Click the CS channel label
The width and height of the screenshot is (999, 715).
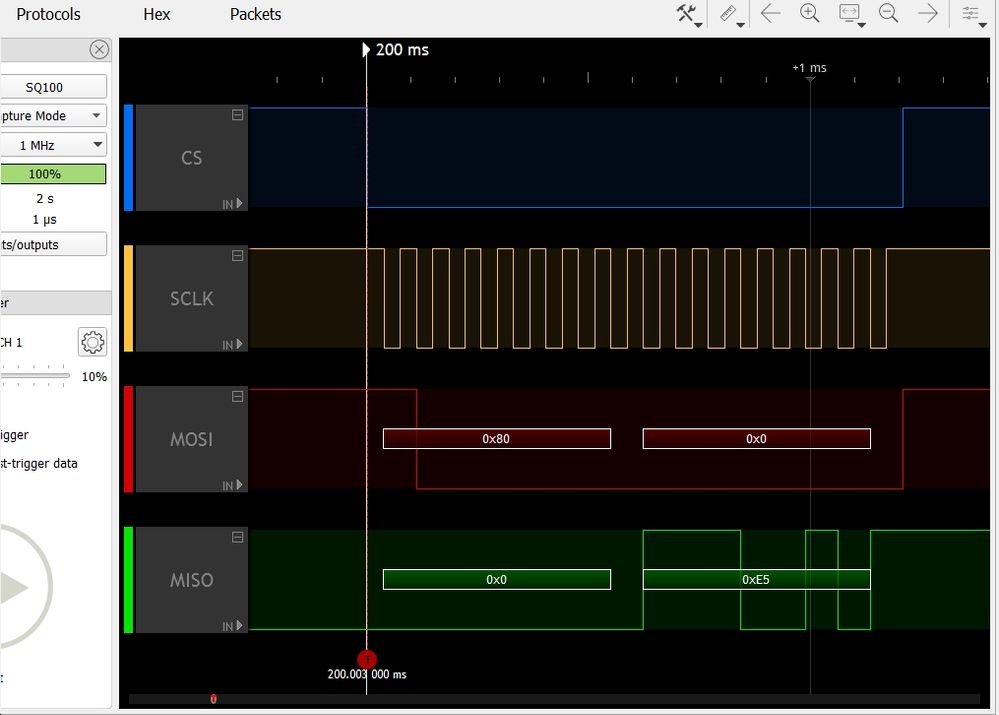(192, 157)
